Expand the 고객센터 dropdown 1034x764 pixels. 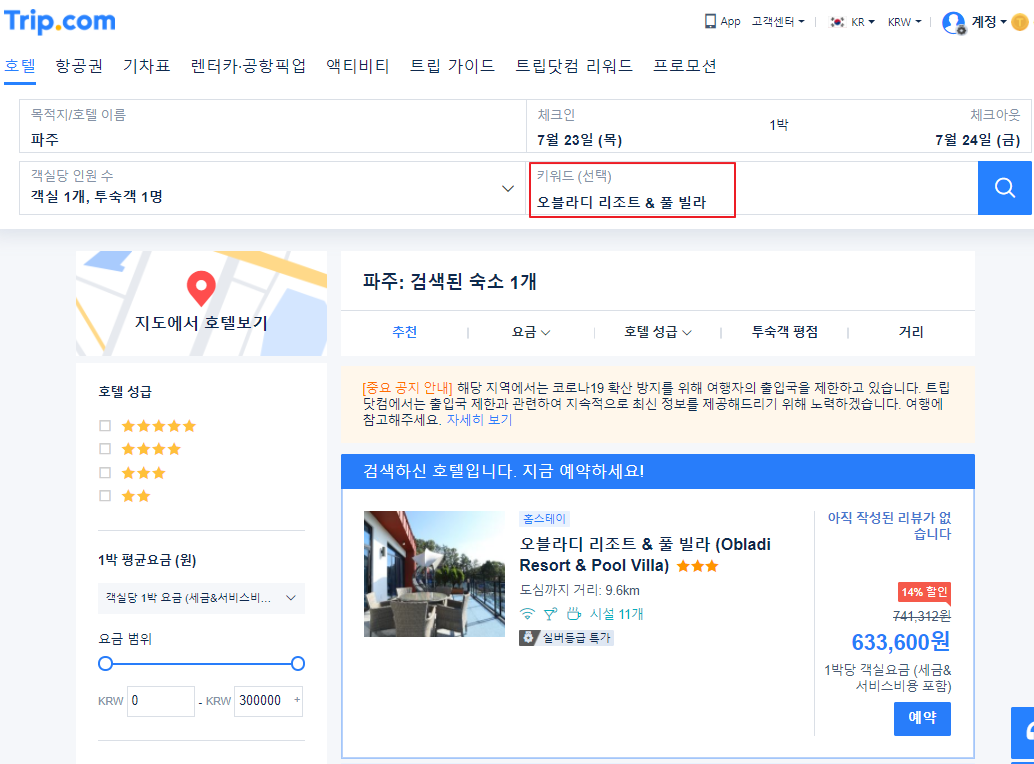pyautogui.click(x=778, y=22)
